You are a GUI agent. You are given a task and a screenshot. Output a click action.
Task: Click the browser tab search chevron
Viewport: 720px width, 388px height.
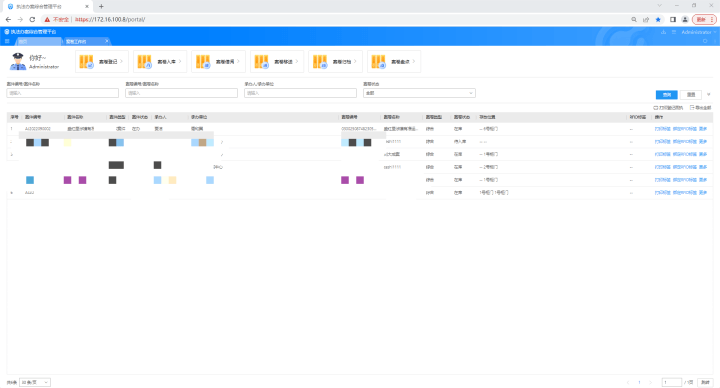659,6
